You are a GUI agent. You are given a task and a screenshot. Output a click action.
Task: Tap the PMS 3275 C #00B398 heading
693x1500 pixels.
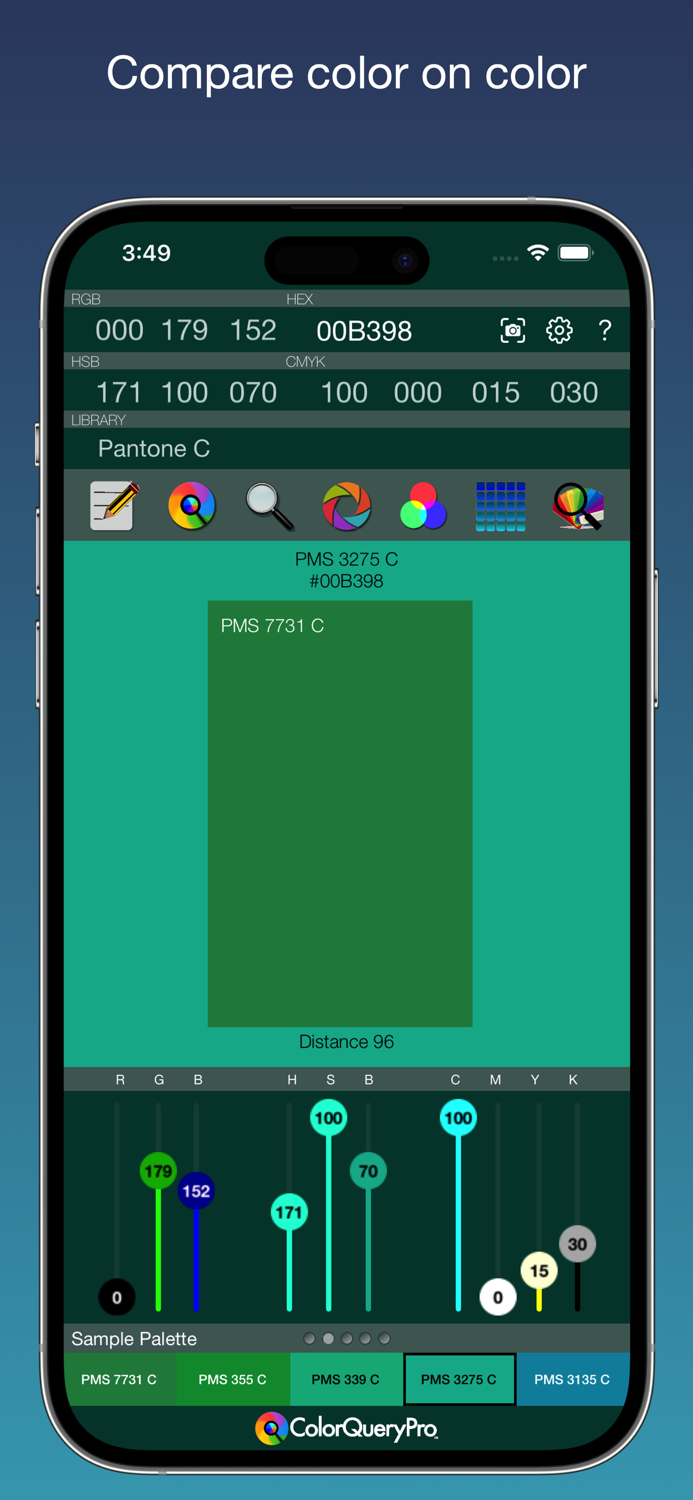coord(347,570)
